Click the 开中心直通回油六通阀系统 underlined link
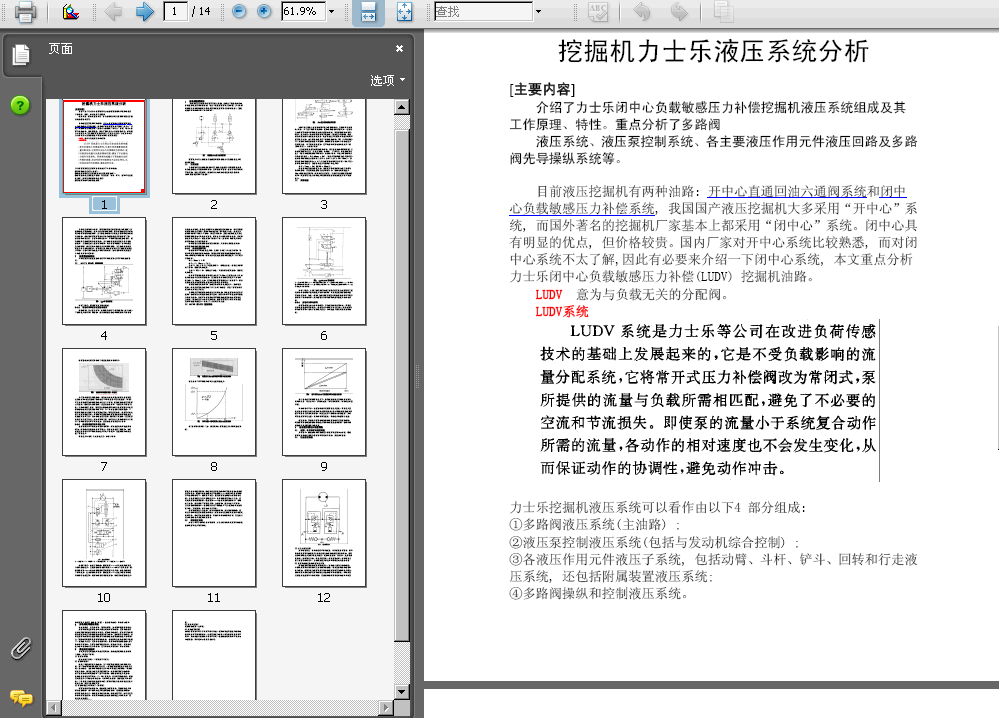This screenshot has height=718, width=999. coord(787,191)
